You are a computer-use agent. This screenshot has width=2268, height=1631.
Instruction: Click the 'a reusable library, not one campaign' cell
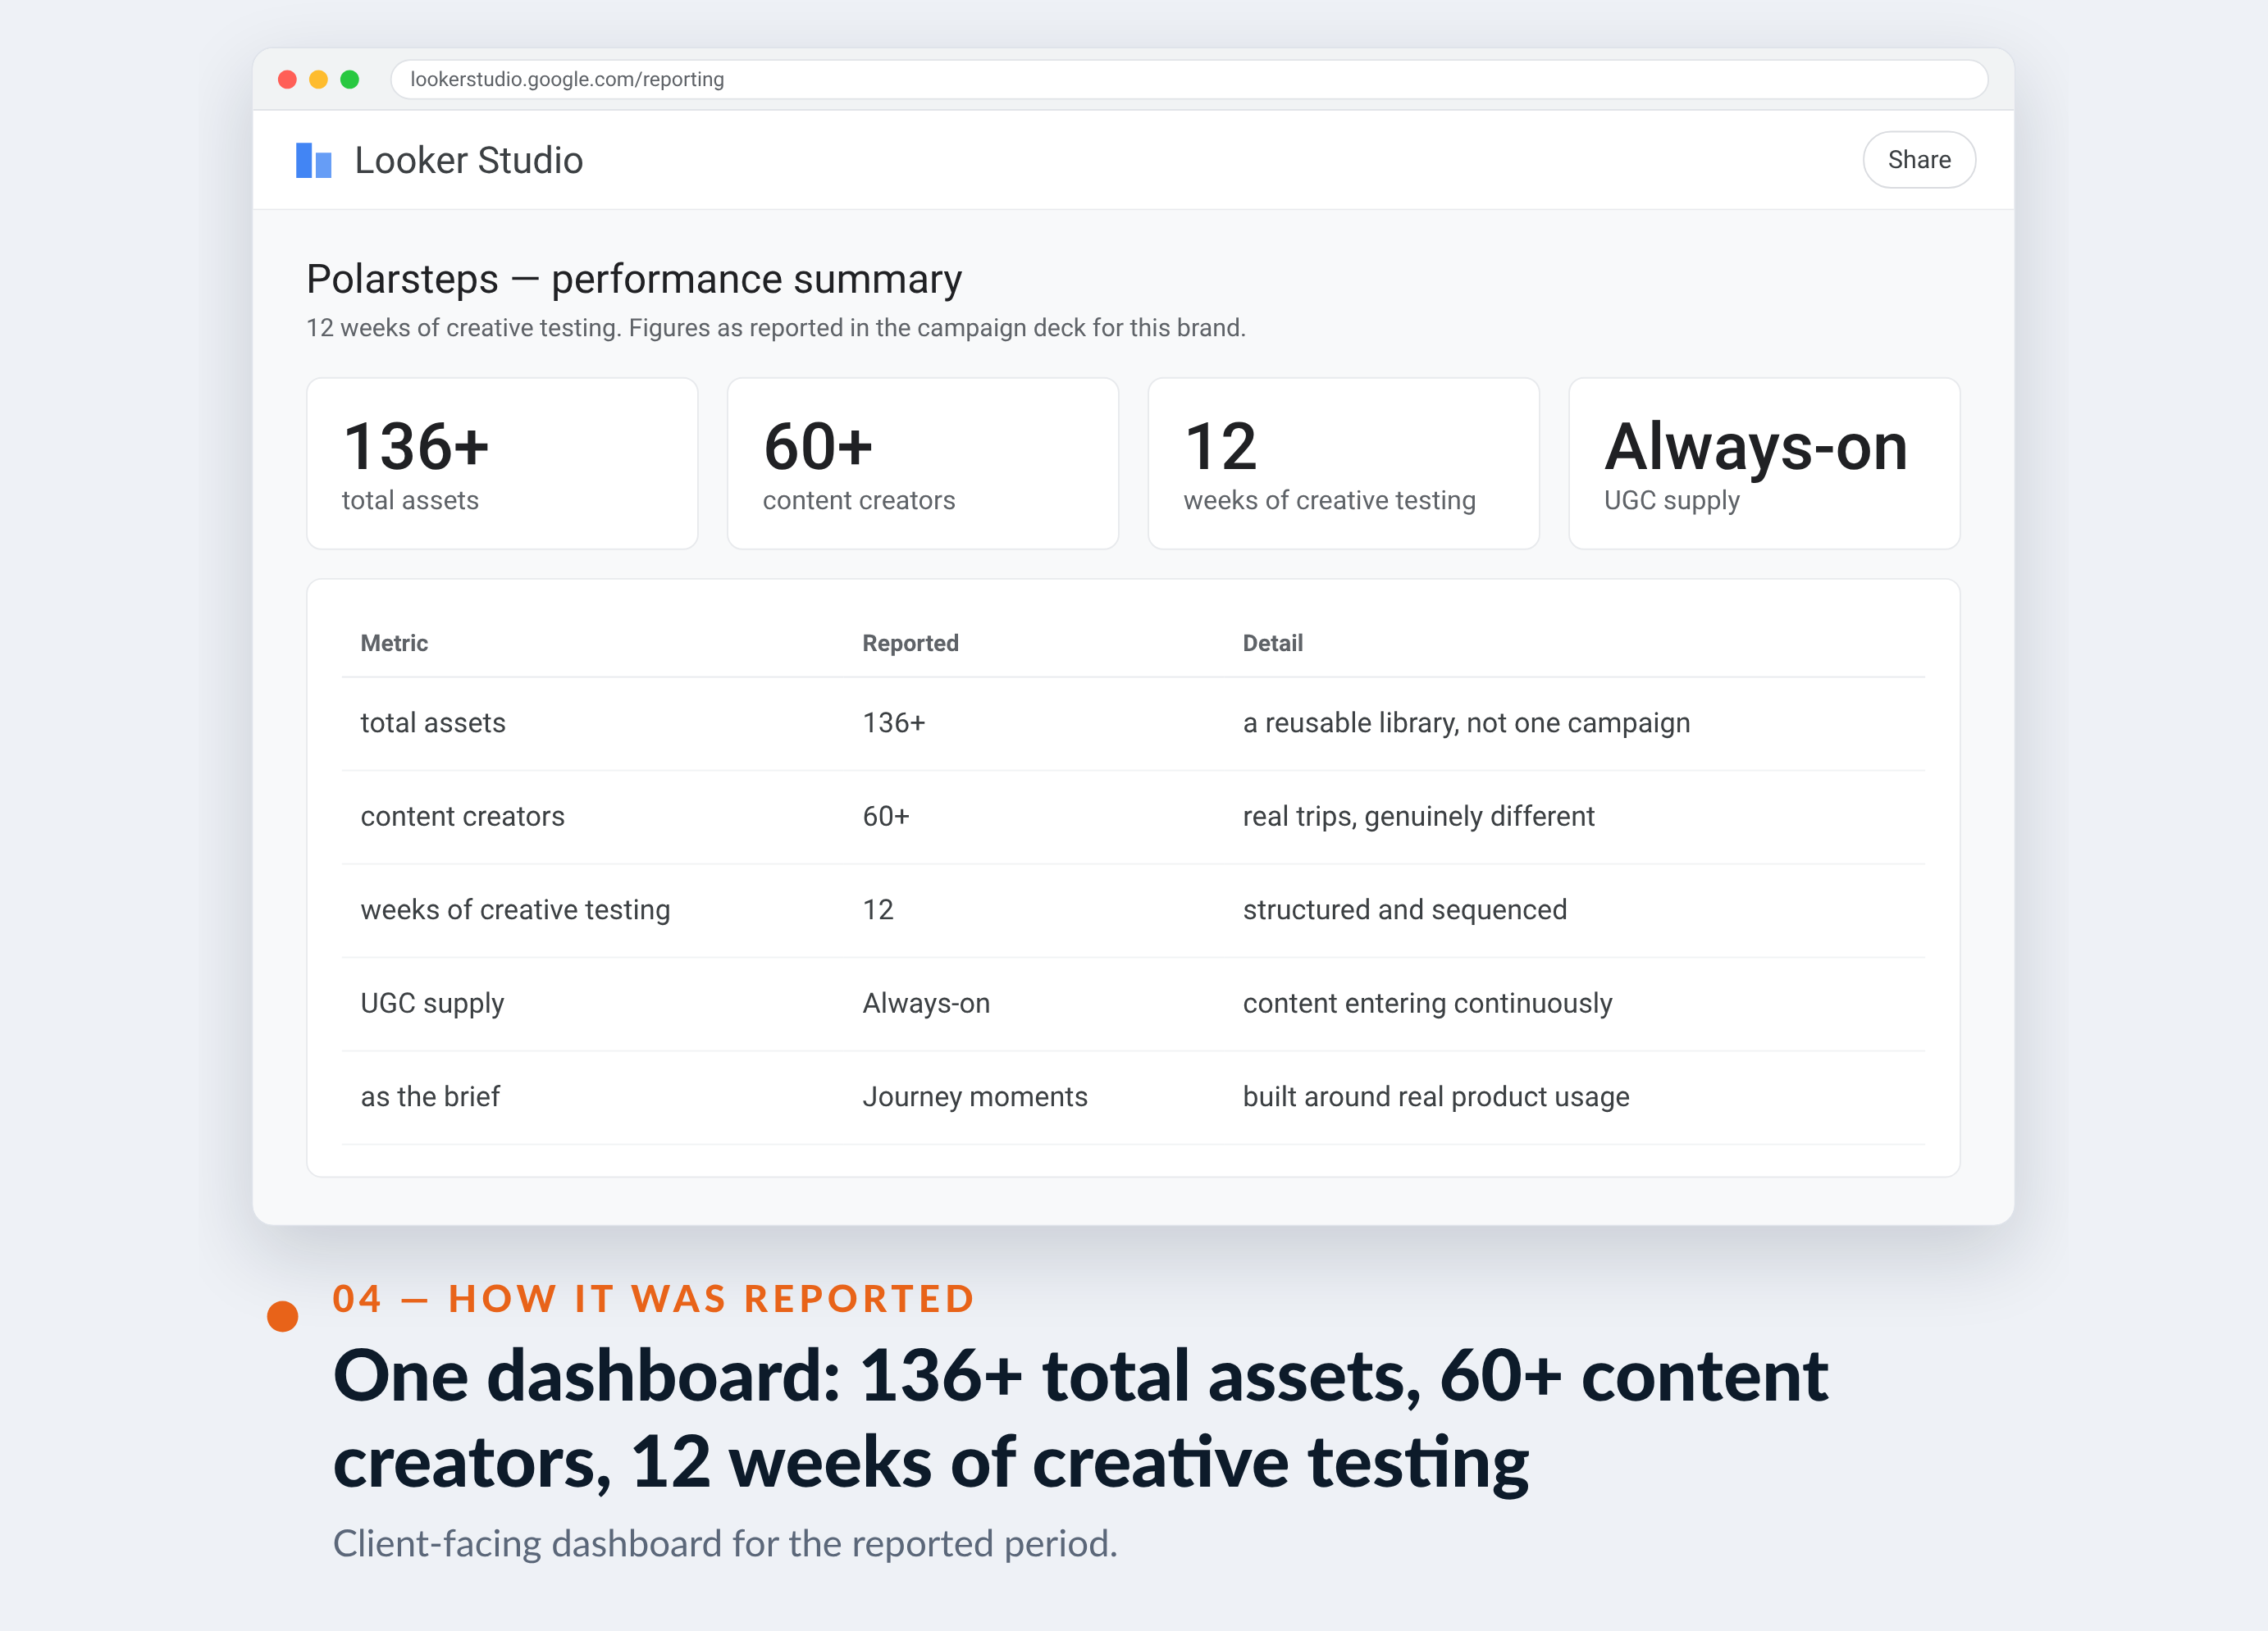coord(1466,723)
